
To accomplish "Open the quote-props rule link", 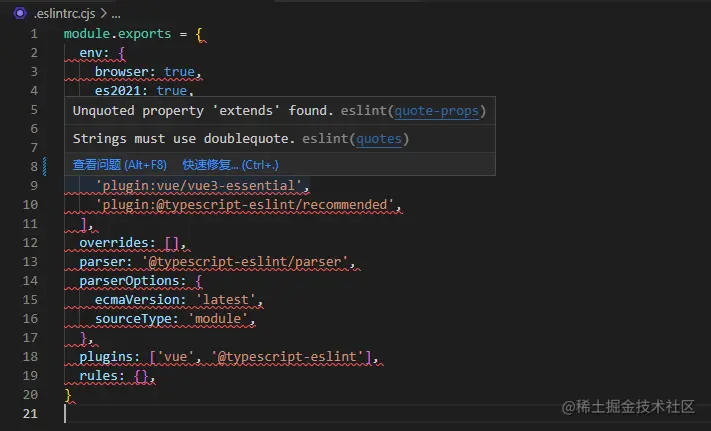I will [x=436, y=111].
